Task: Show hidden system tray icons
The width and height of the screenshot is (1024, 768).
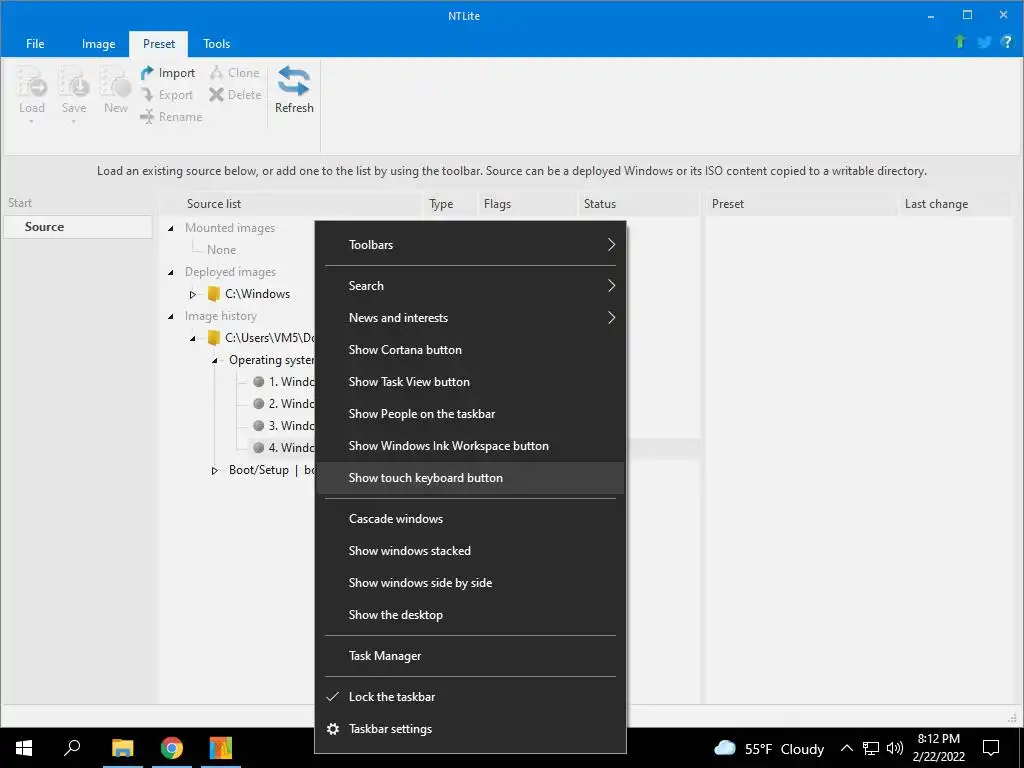Action: (x=846, y=748)
